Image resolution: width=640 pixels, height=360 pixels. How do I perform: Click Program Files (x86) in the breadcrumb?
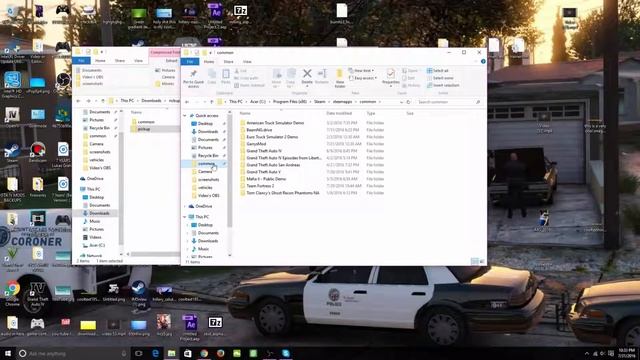pos(290,102)
